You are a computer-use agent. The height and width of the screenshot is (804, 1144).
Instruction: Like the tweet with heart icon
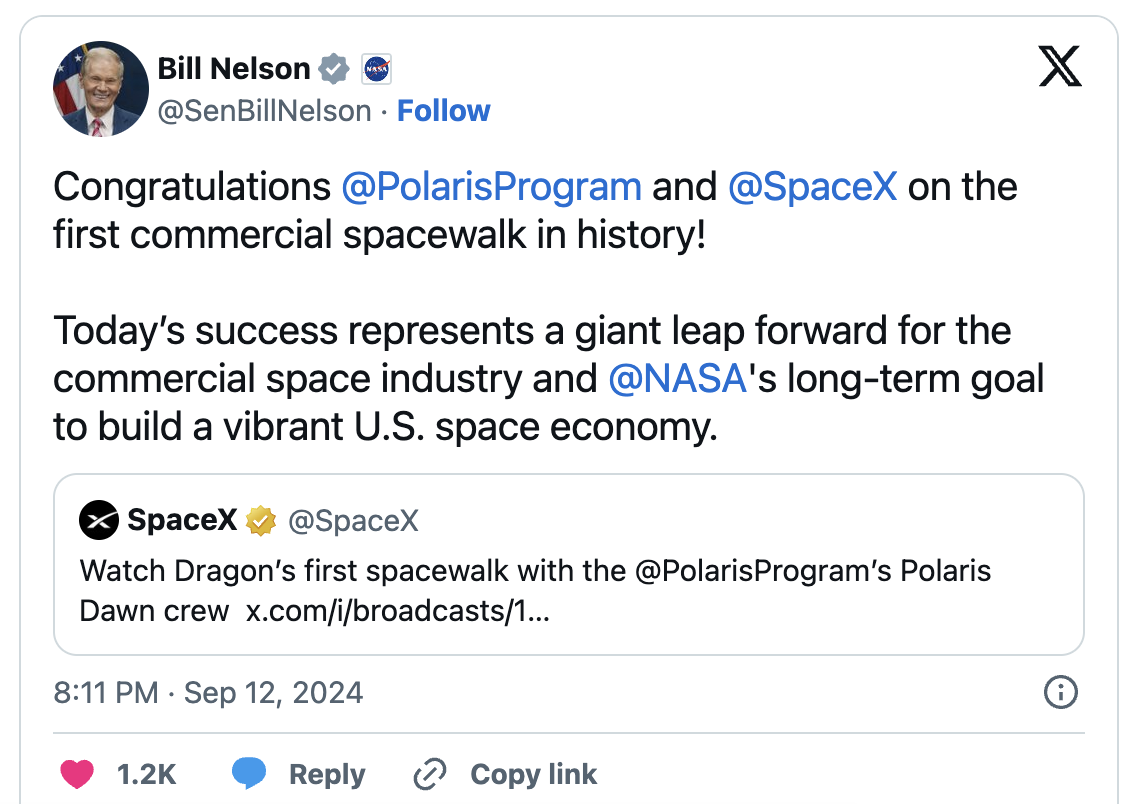tap(77, 774)
